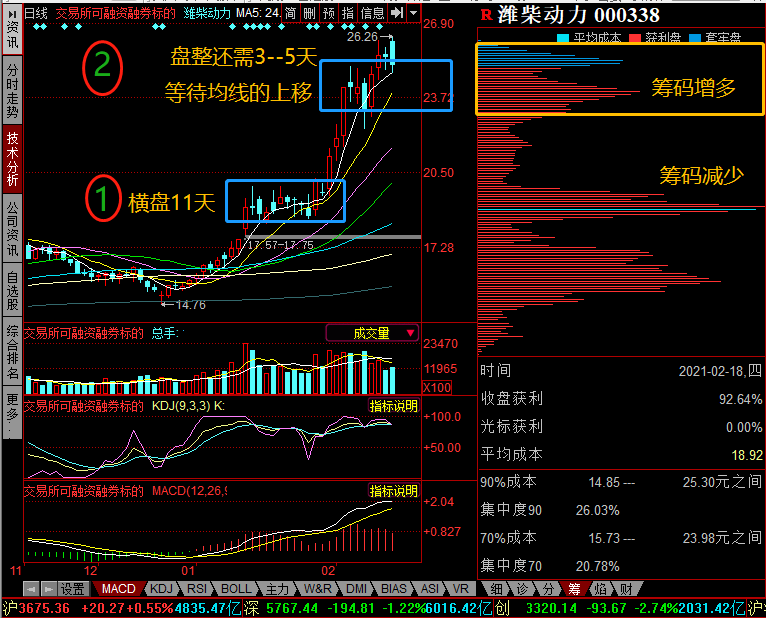The image size is (766, 618).
Task: Select the RSI indicator tab
Action: tap(197, 589)
